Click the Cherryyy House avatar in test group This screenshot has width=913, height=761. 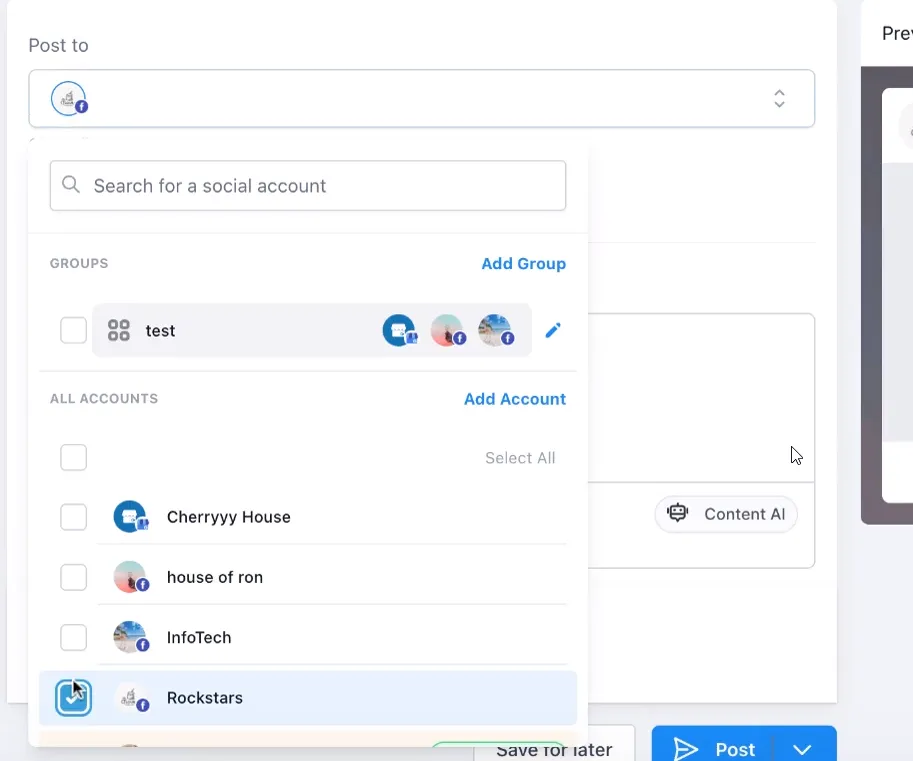coord(399,330)
